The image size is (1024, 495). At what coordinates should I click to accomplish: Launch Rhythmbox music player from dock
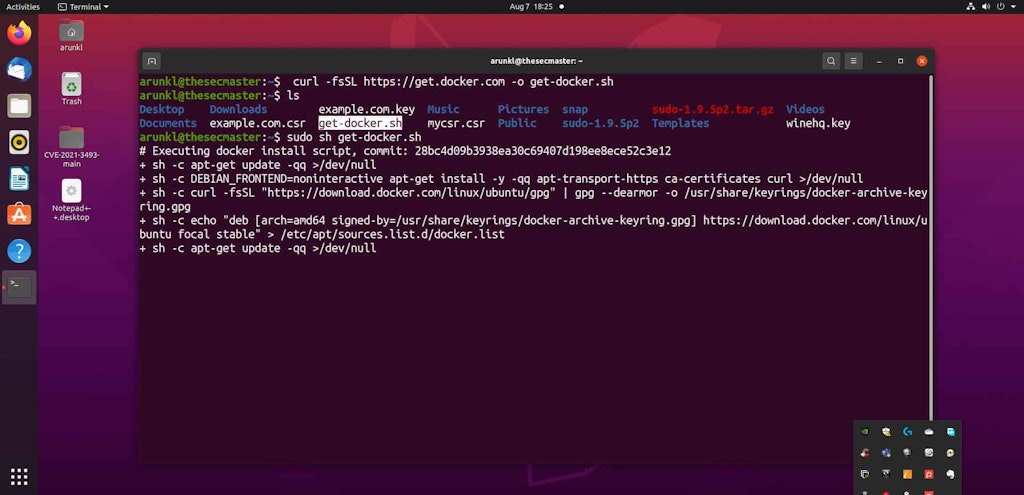[x=19, y=142]
